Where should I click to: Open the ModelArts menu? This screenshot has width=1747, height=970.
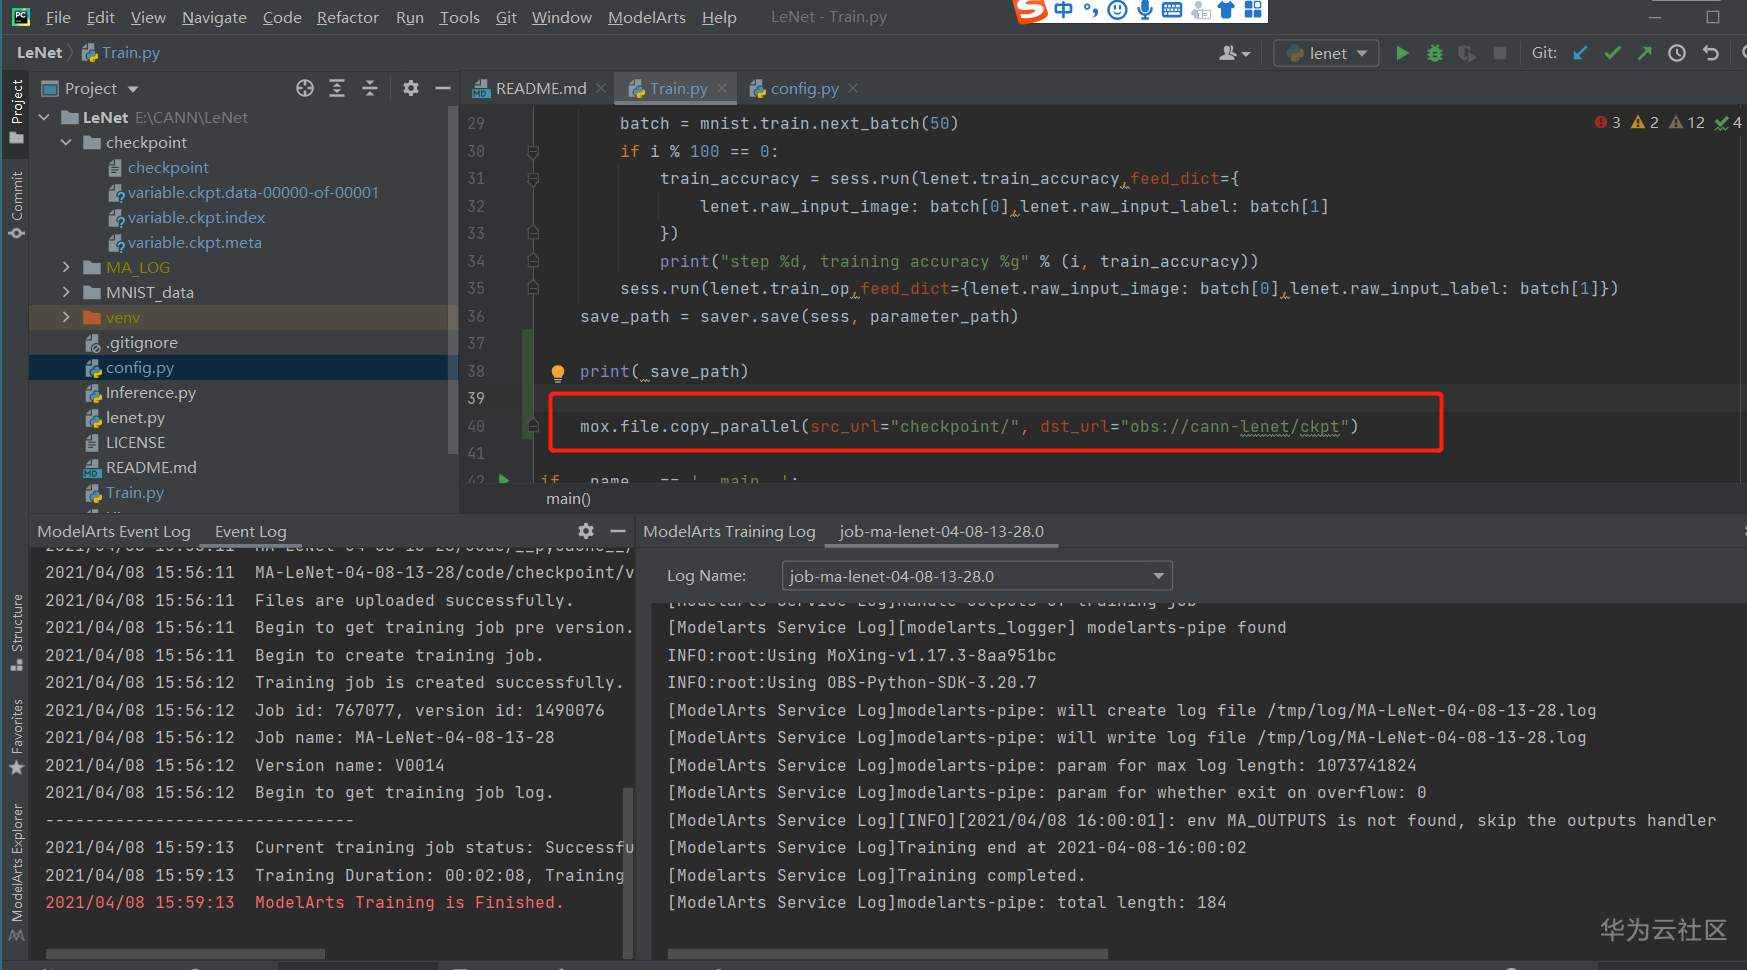pos(646,17)
